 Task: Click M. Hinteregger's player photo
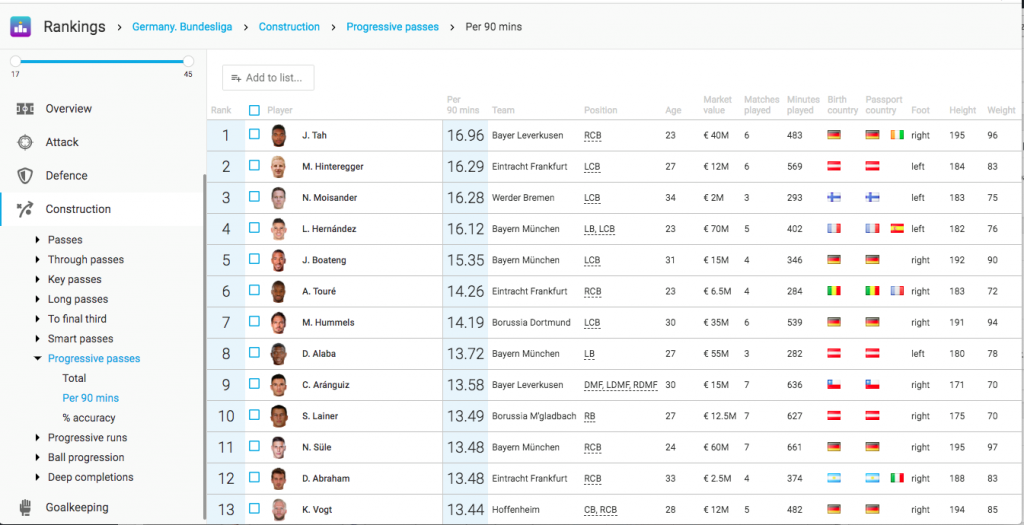pyautogui.click(x=279, y=167)
